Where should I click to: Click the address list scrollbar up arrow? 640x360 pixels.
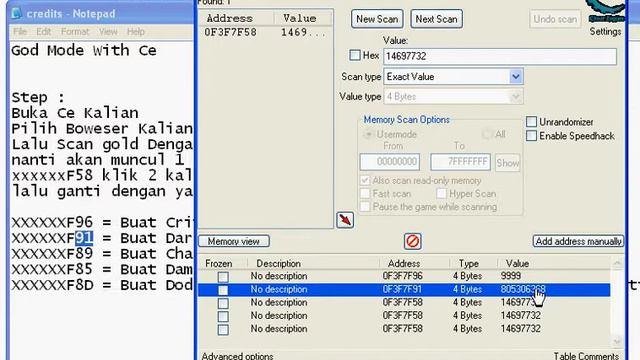tap(617, 264)
